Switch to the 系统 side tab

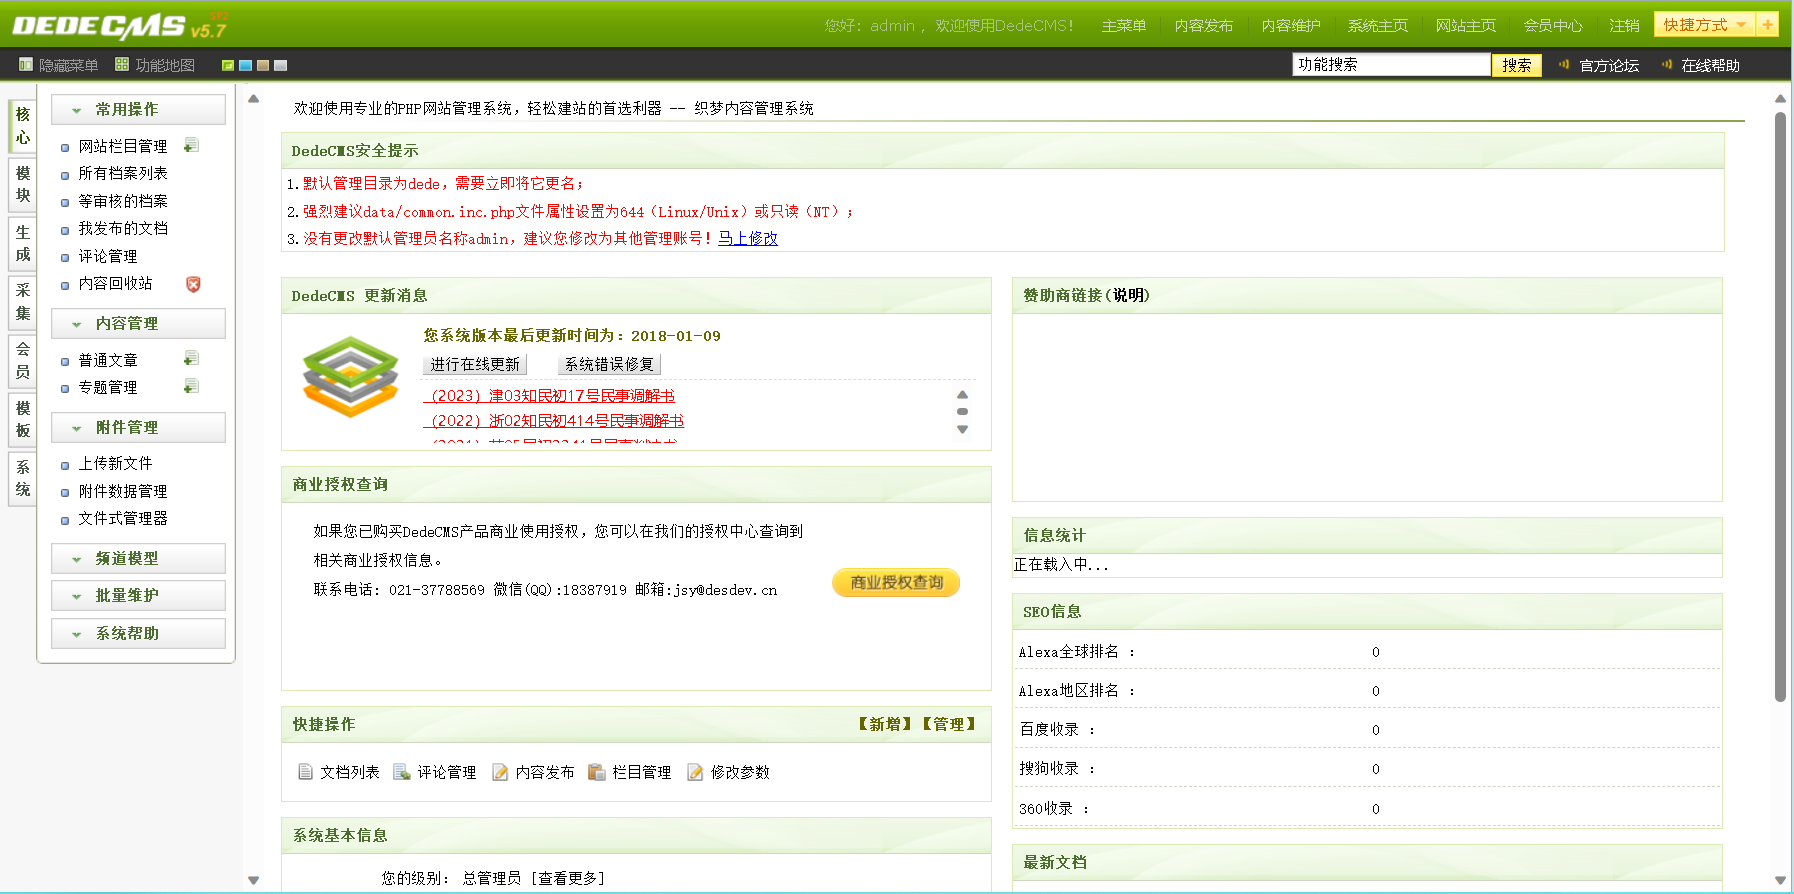pyautogui.click(x=23, y=479)
